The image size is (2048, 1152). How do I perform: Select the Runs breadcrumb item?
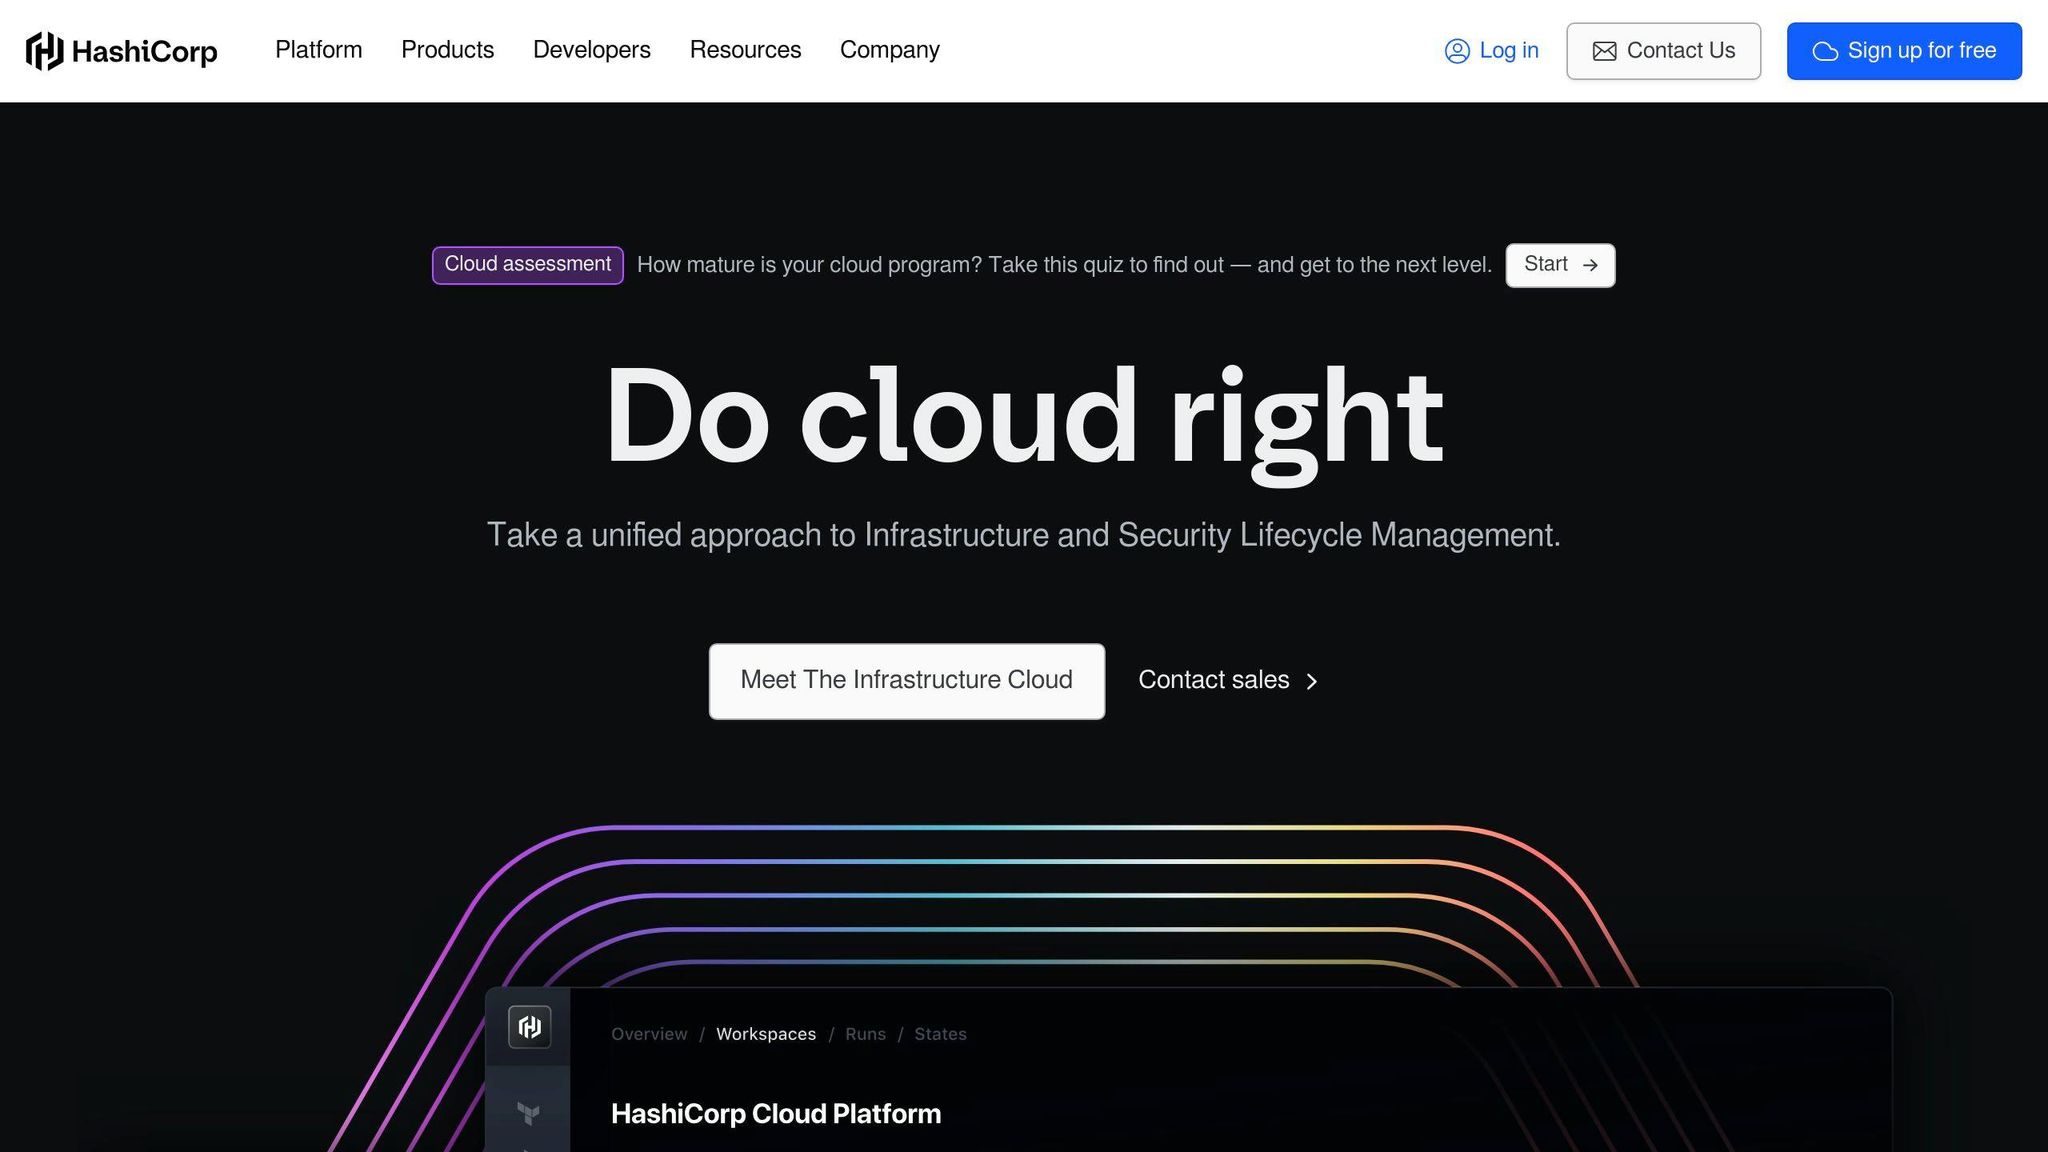[x=865, y=1034]
